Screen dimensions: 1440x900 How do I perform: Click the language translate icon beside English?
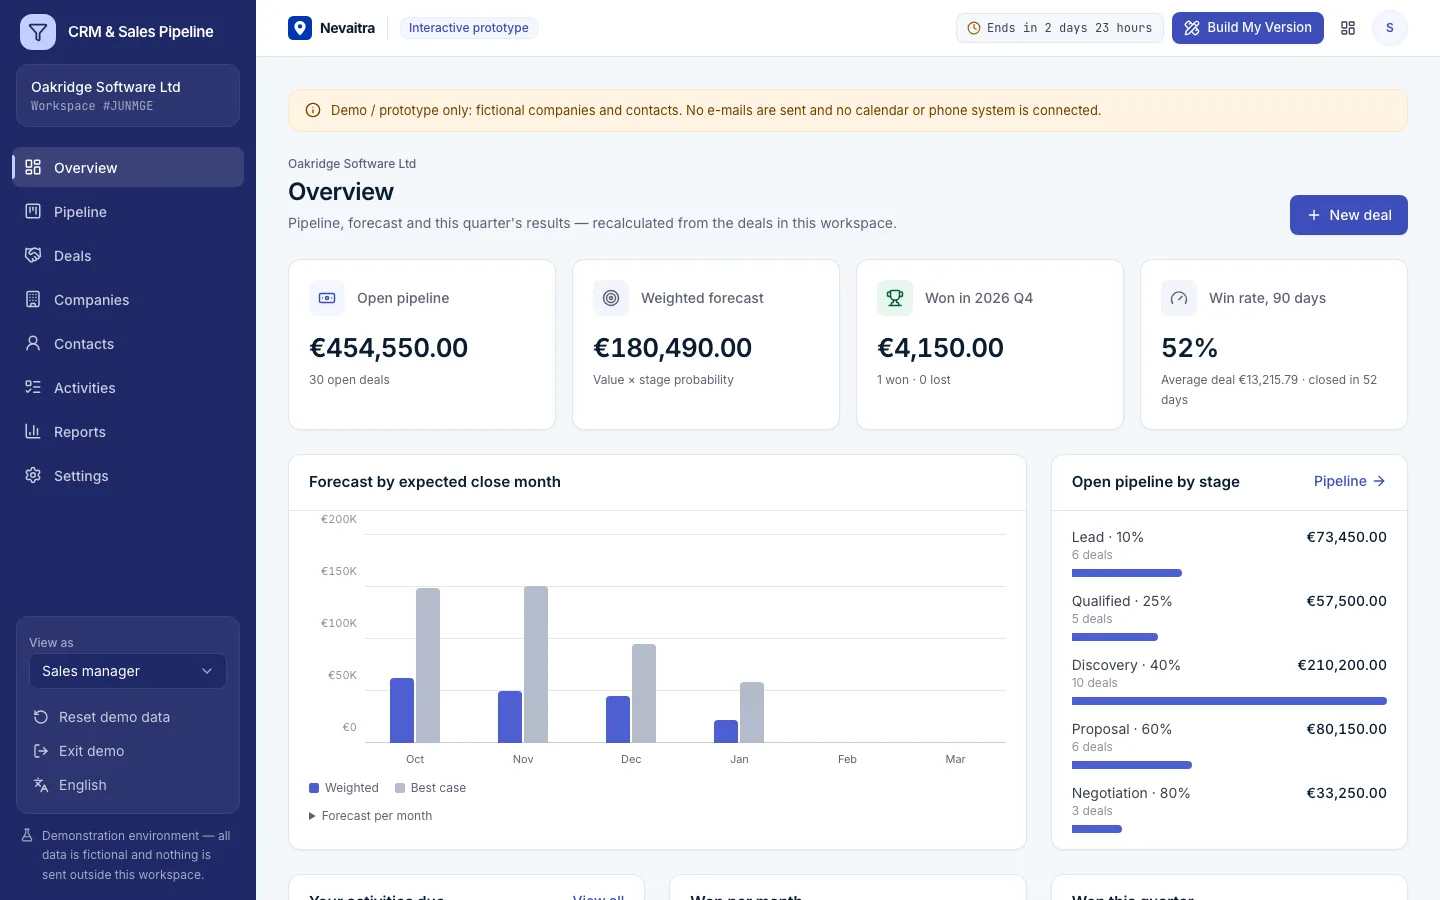click(41, 785)
